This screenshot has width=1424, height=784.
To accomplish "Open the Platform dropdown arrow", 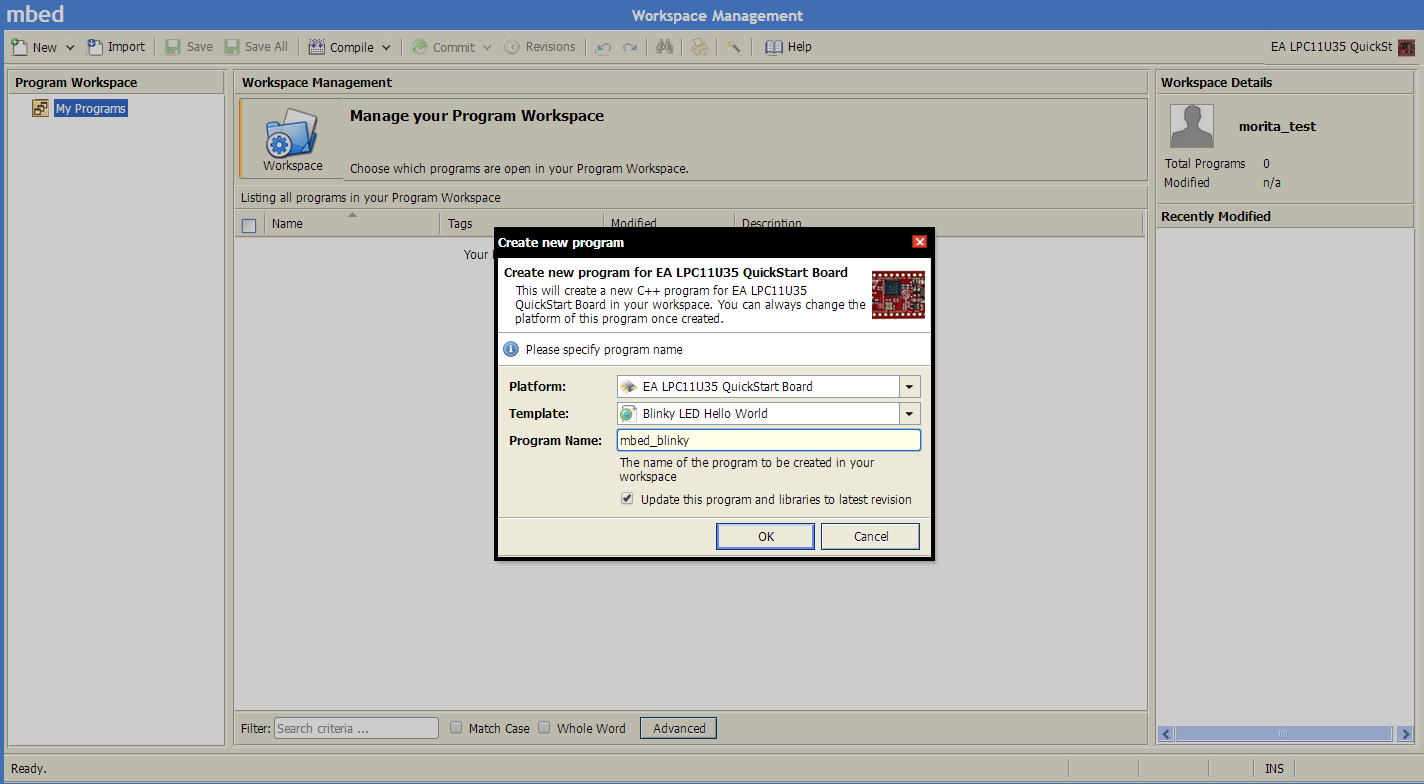I will click(x=909, y=386).
